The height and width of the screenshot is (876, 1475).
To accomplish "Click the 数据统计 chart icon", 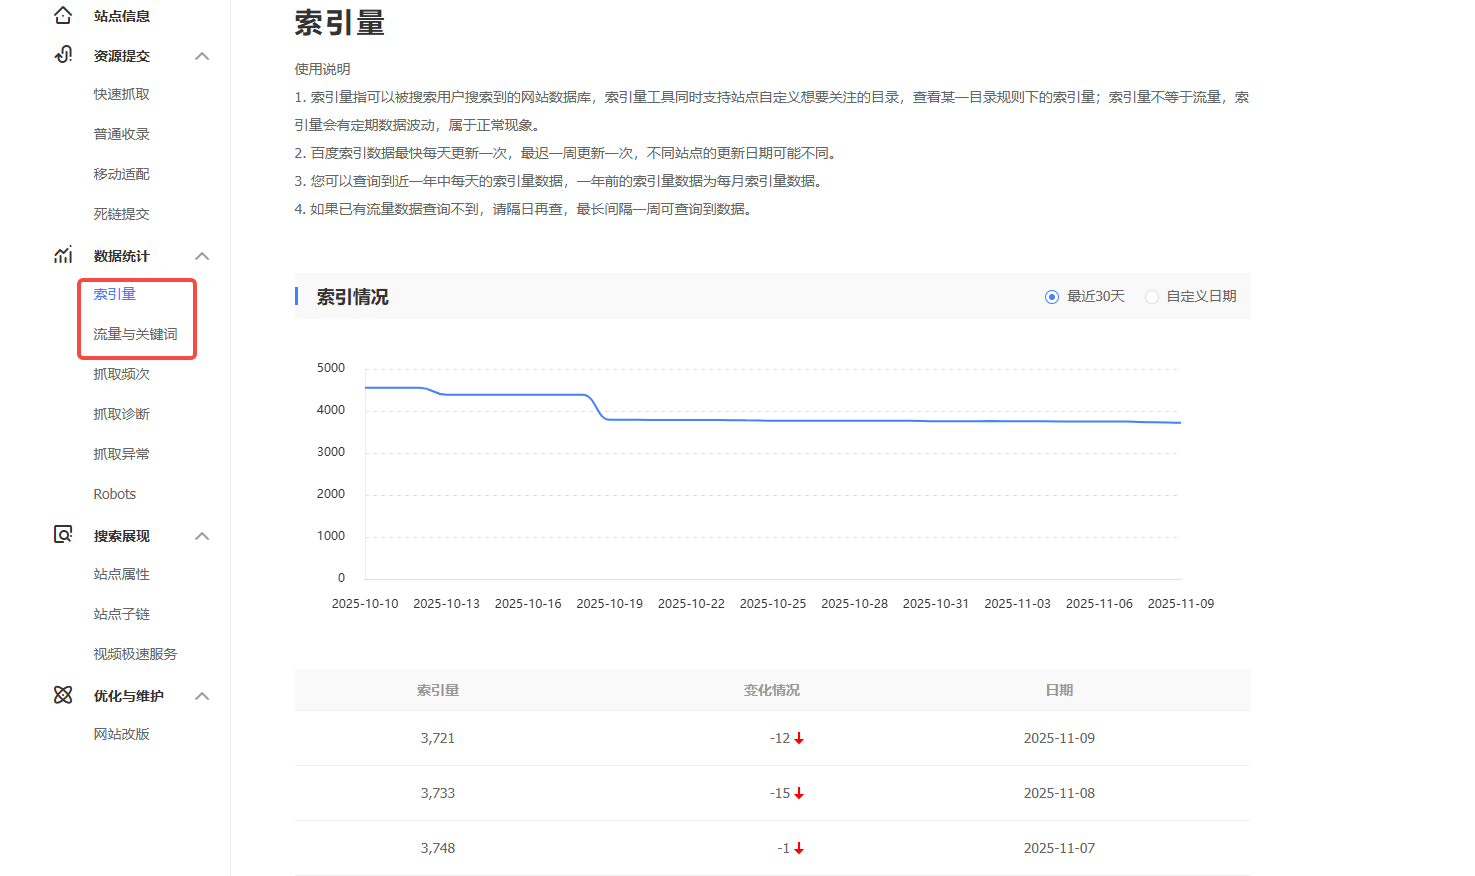I will click(x=63, y=255).
